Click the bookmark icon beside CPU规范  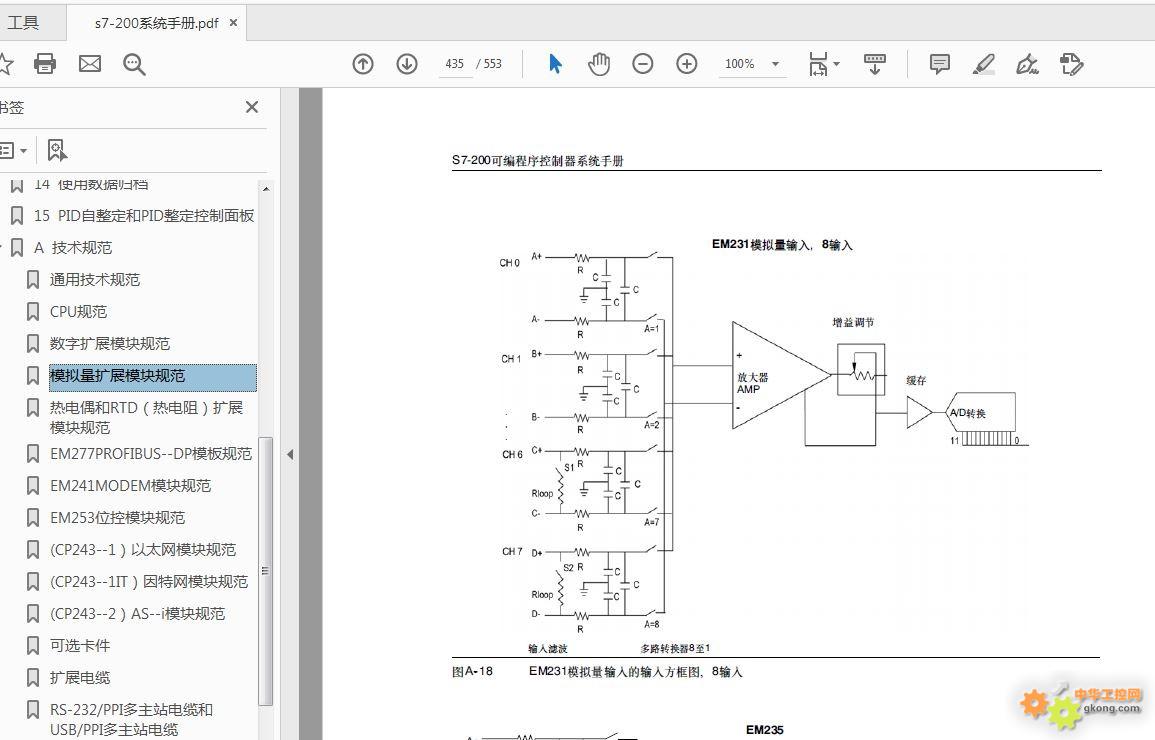pos(32,311)
